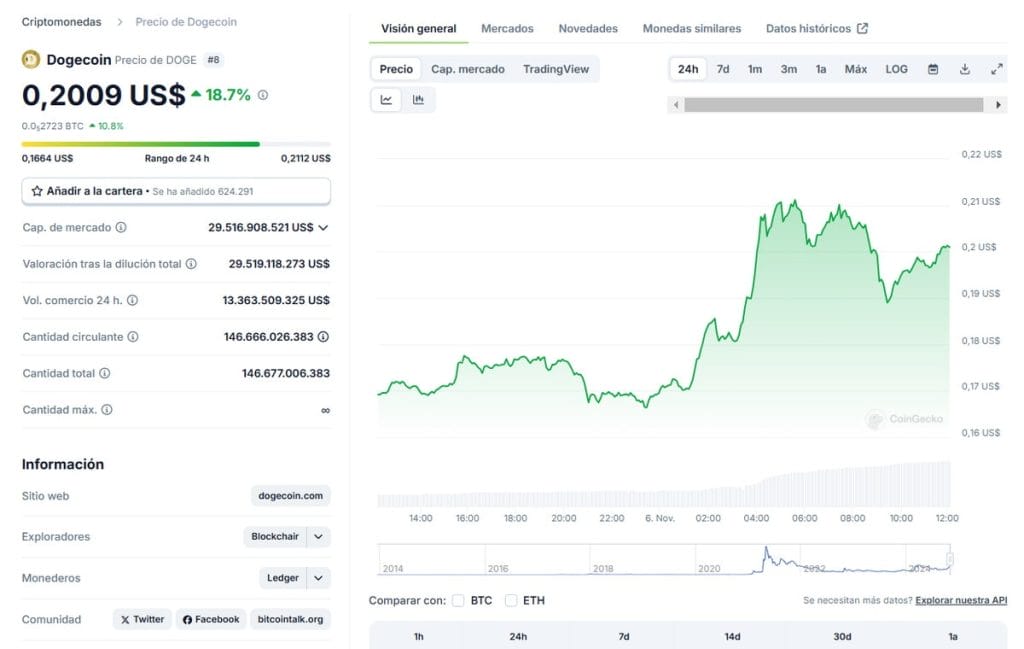Image resolution: width=1024 pixels, height=649 pixels.
Task: Switch to Novedades tab
Action: 588,29
